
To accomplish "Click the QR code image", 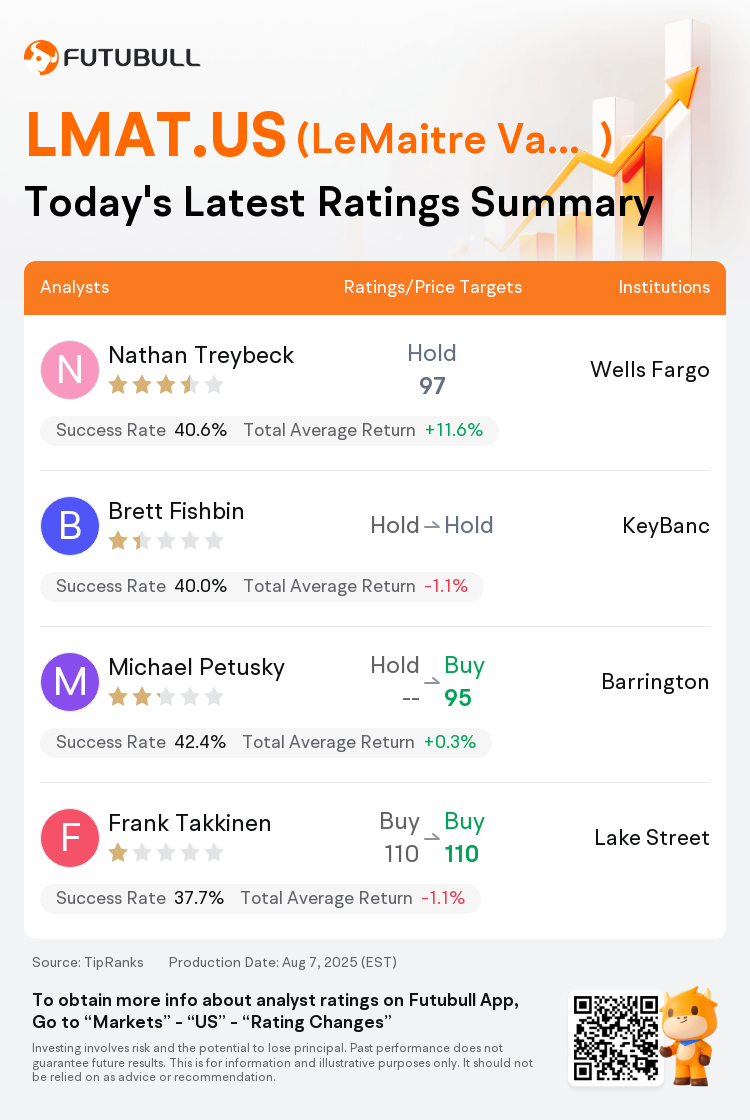I will pyautogui.click(x=616, y=1037).
